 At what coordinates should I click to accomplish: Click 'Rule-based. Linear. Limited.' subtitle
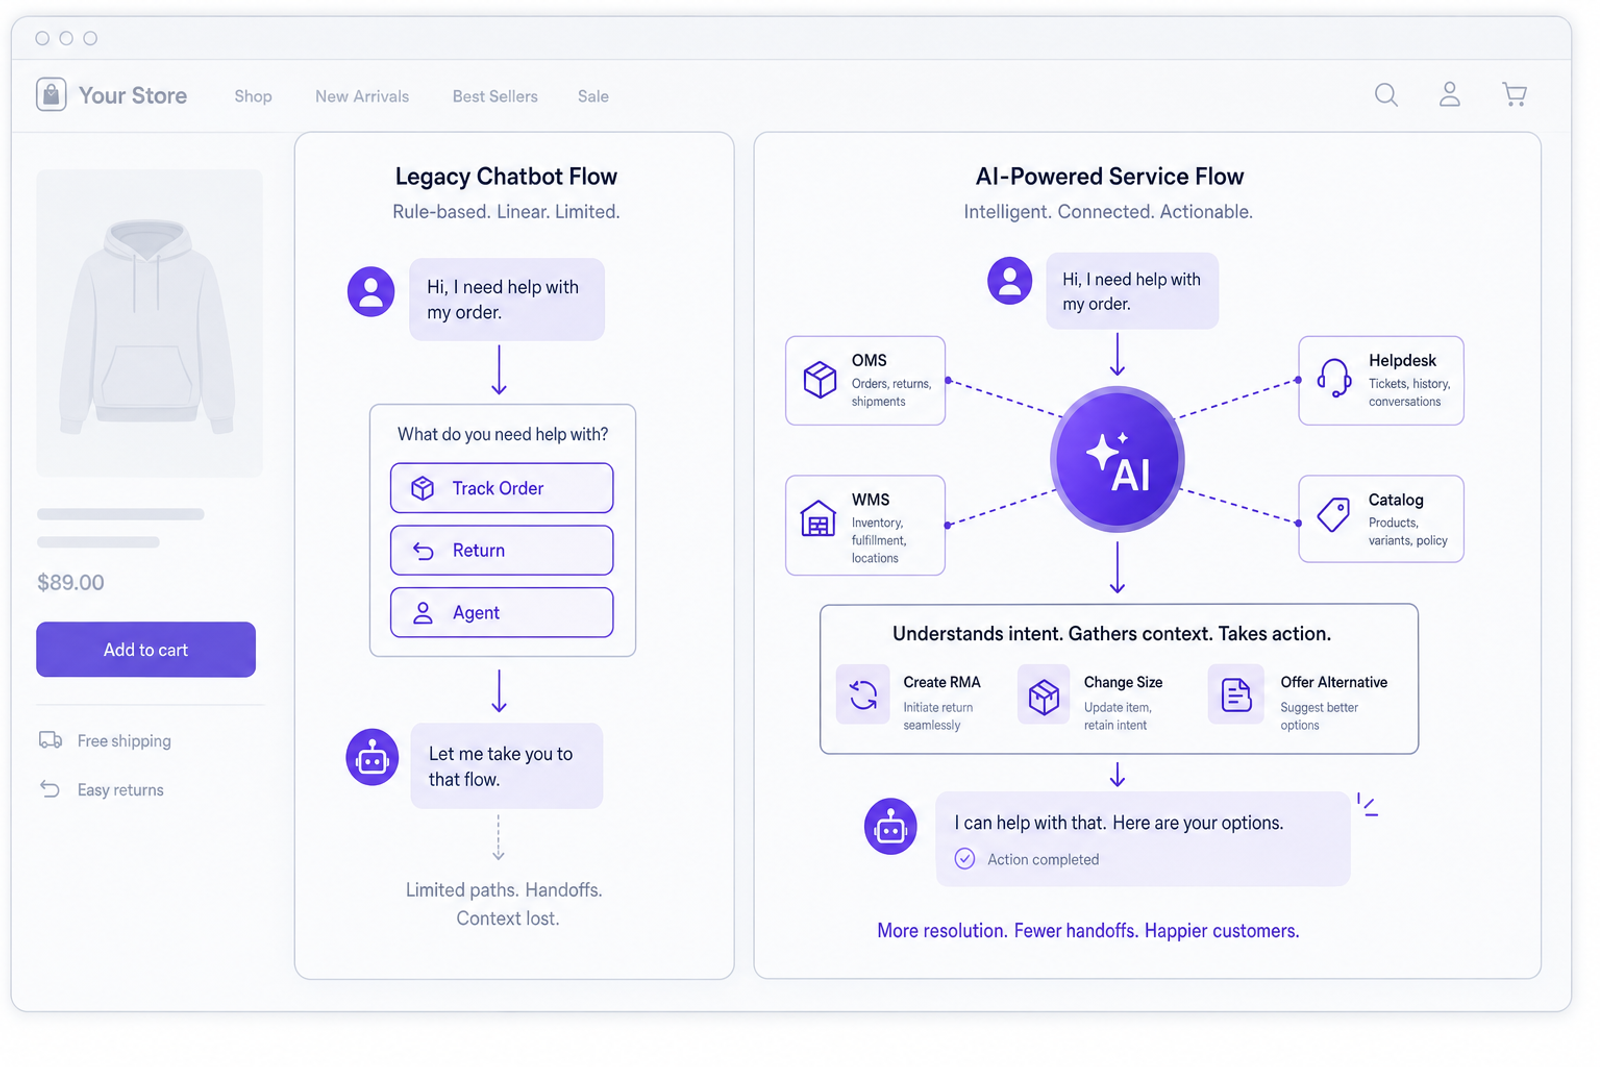click(506, 211)
